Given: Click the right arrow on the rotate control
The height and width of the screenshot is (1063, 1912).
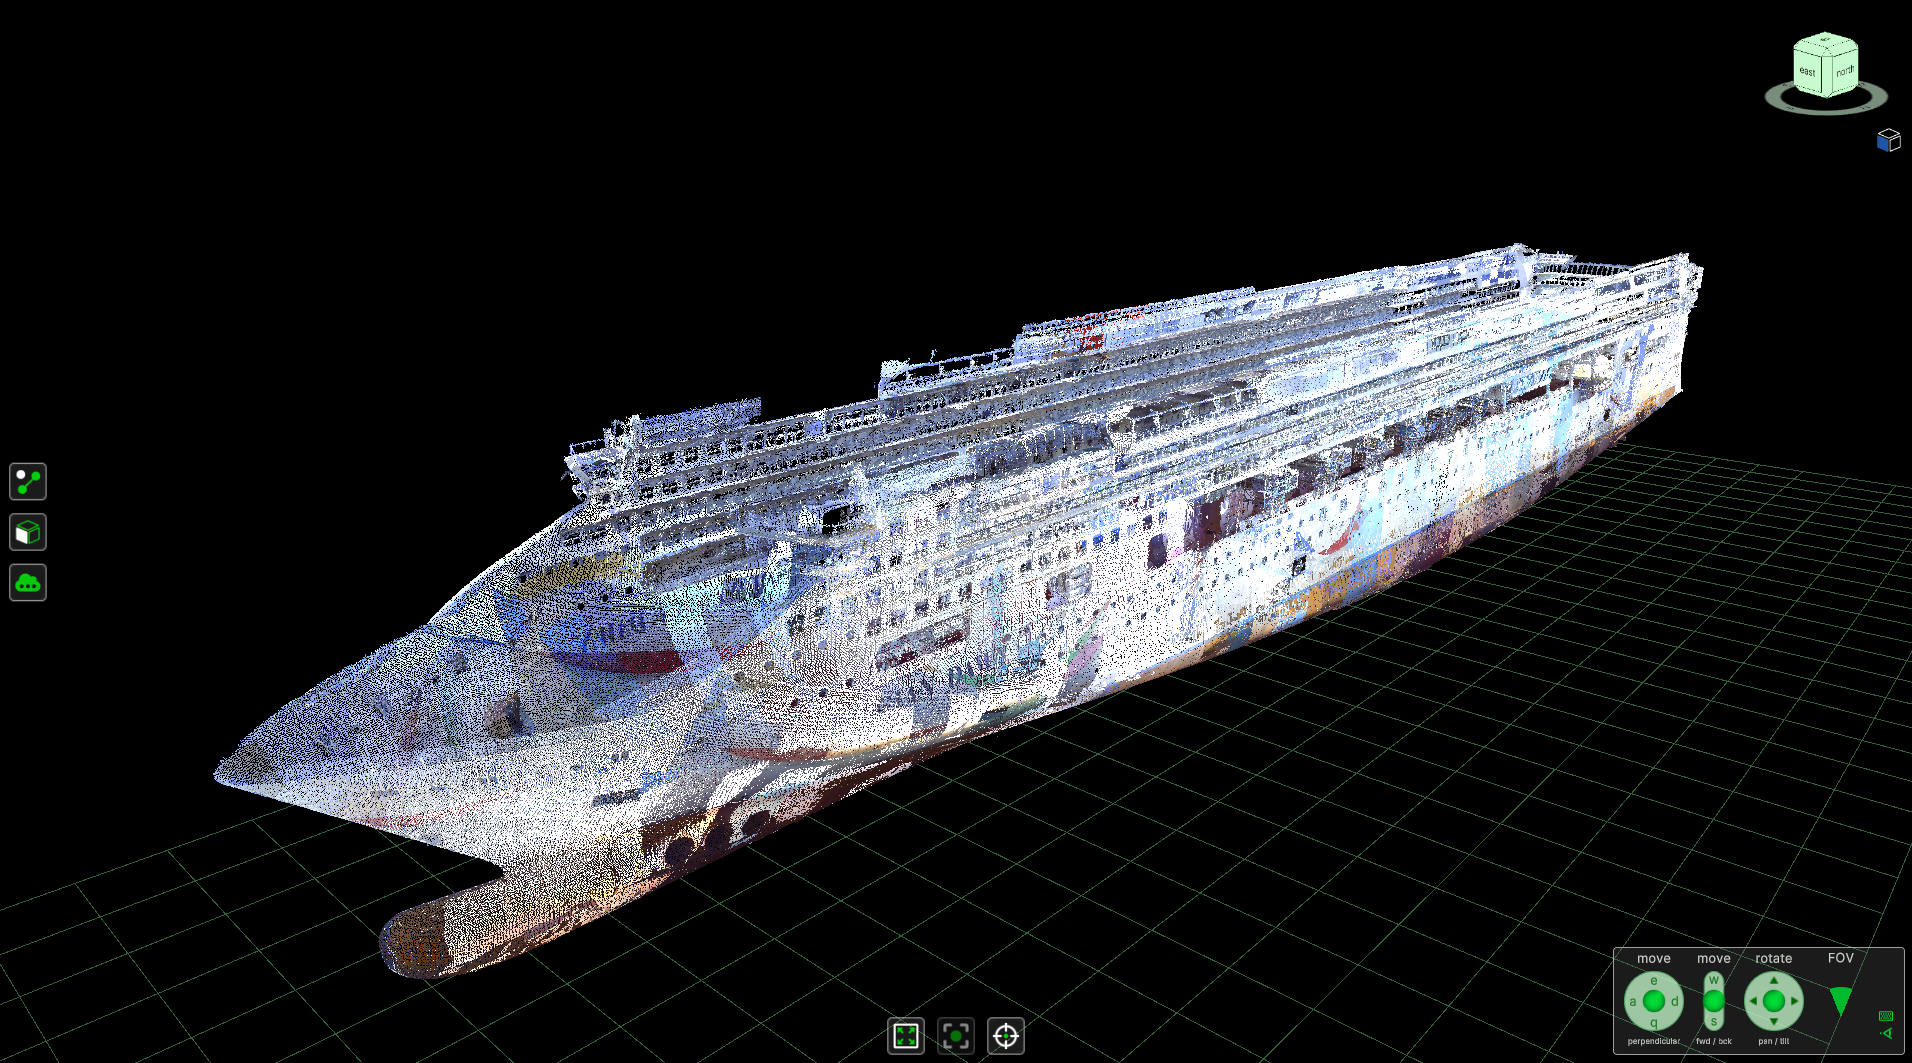Looking at the screenshot, I should (1794, 1001).
